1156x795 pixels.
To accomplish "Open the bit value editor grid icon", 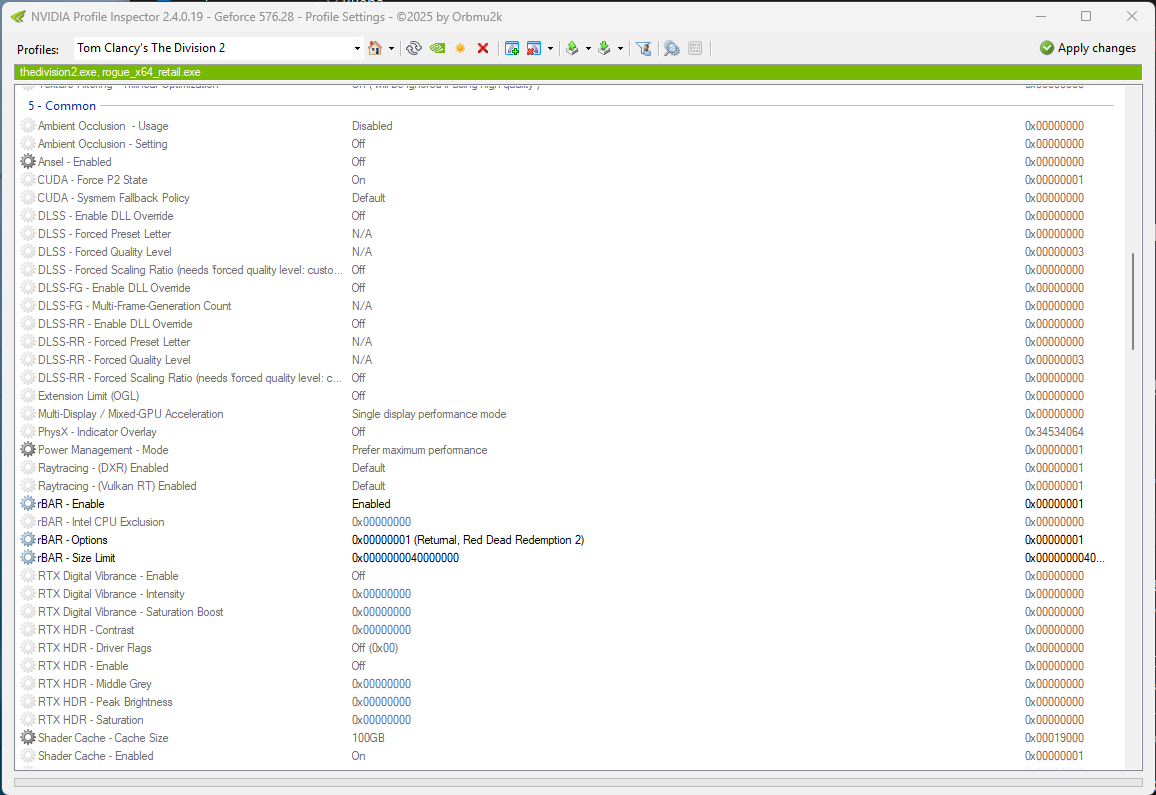I will pos(694,48).
